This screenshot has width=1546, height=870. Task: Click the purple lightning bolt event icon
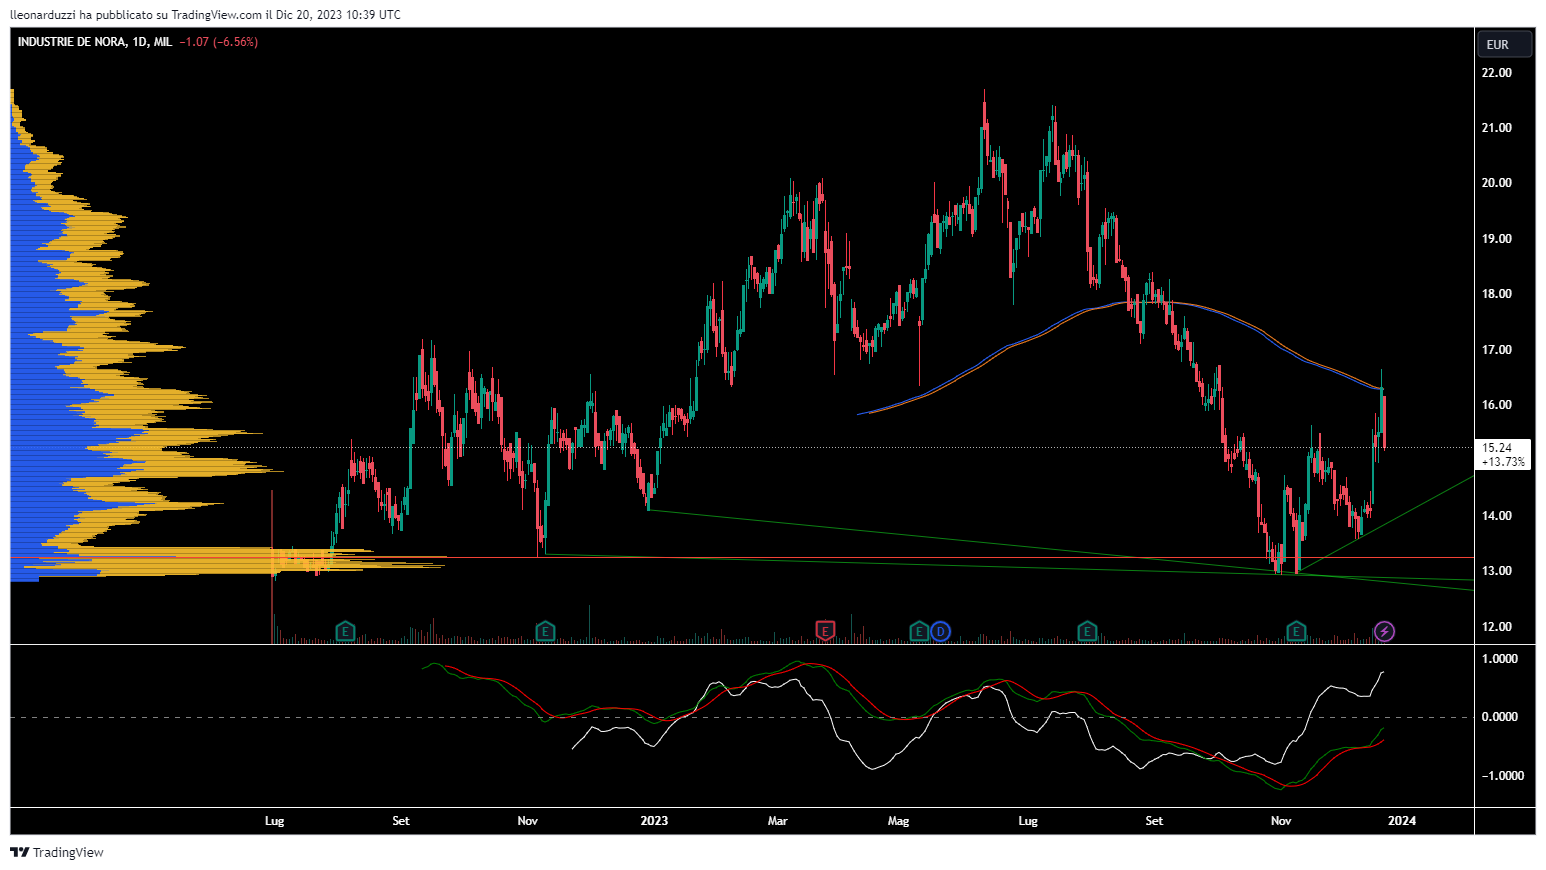[1384, 631]
